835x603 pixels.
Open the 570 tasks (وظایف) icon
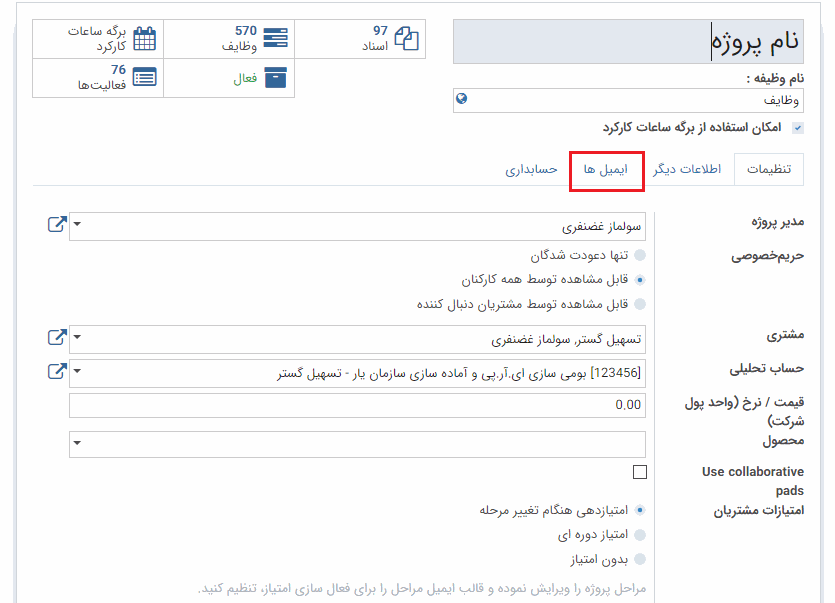tap(275, 39)
